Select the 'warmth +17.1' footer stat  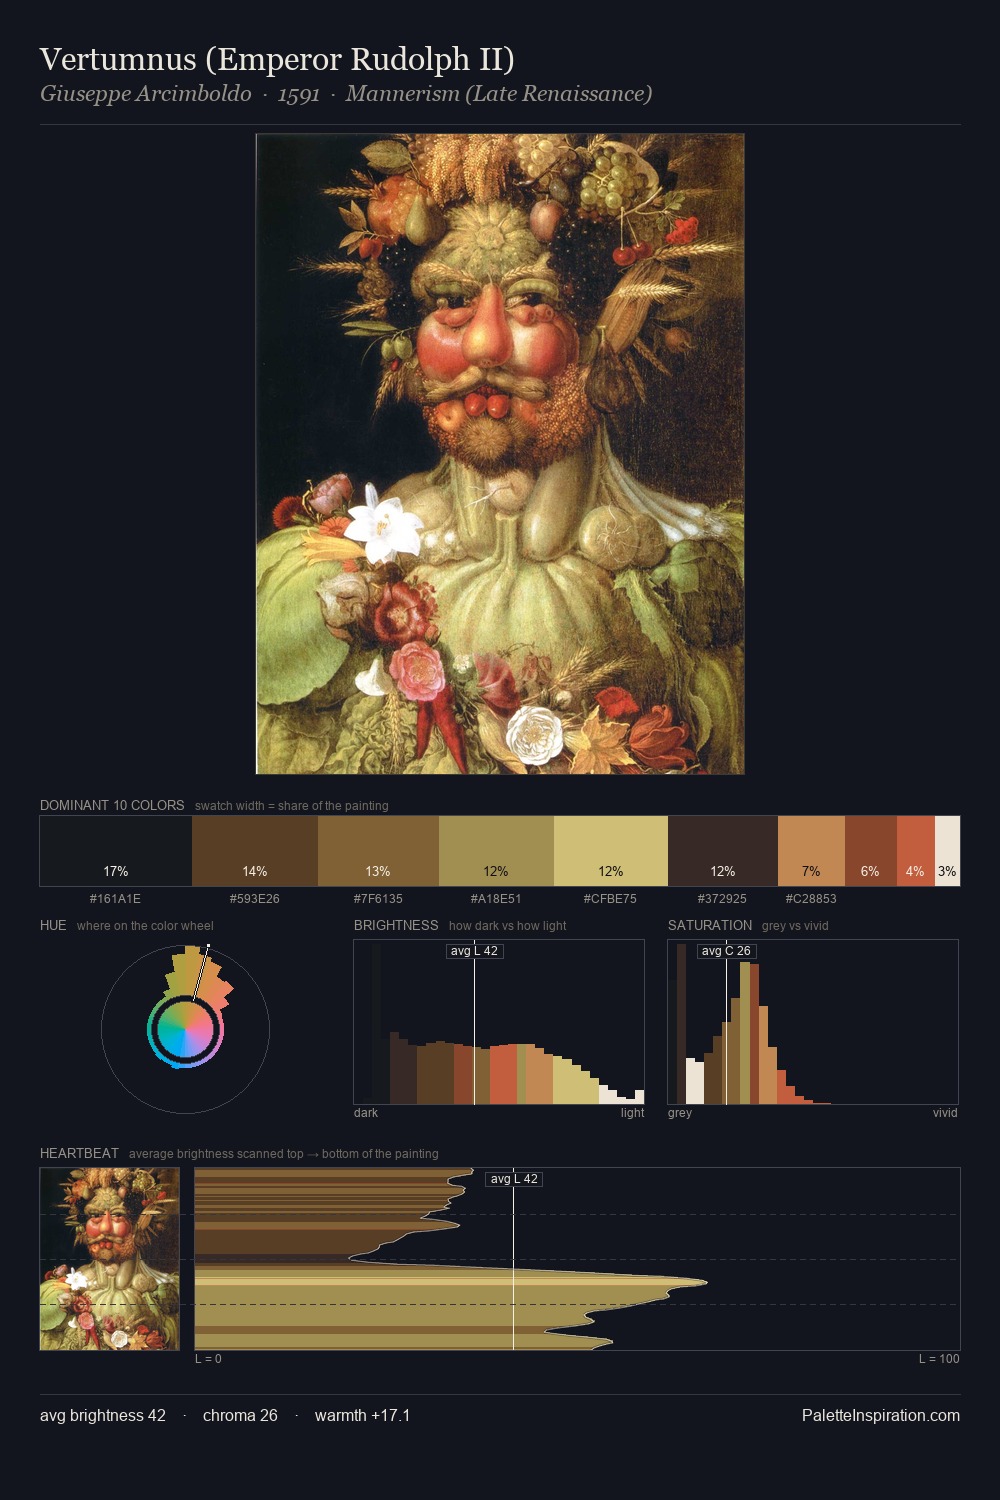(362, 1415)
